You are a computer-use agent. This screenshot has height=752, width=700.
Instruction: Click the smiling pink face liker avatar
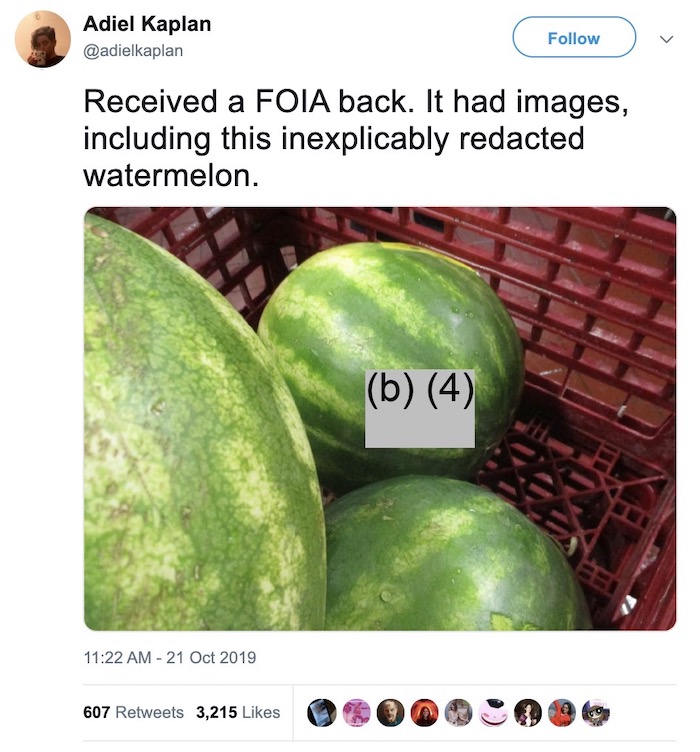pyautogui.click(x=493, y=713)
